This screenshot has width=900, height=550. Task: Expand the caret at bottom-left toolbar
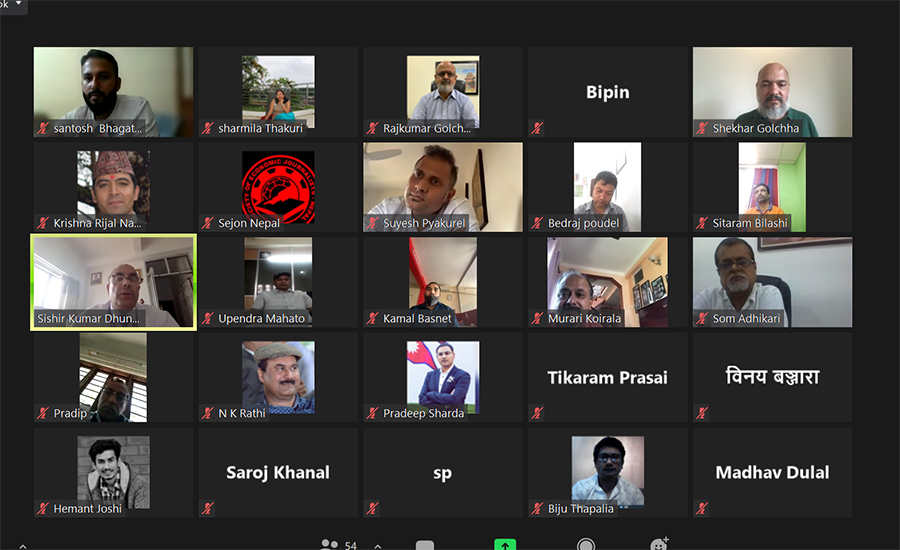coord(22,546)
